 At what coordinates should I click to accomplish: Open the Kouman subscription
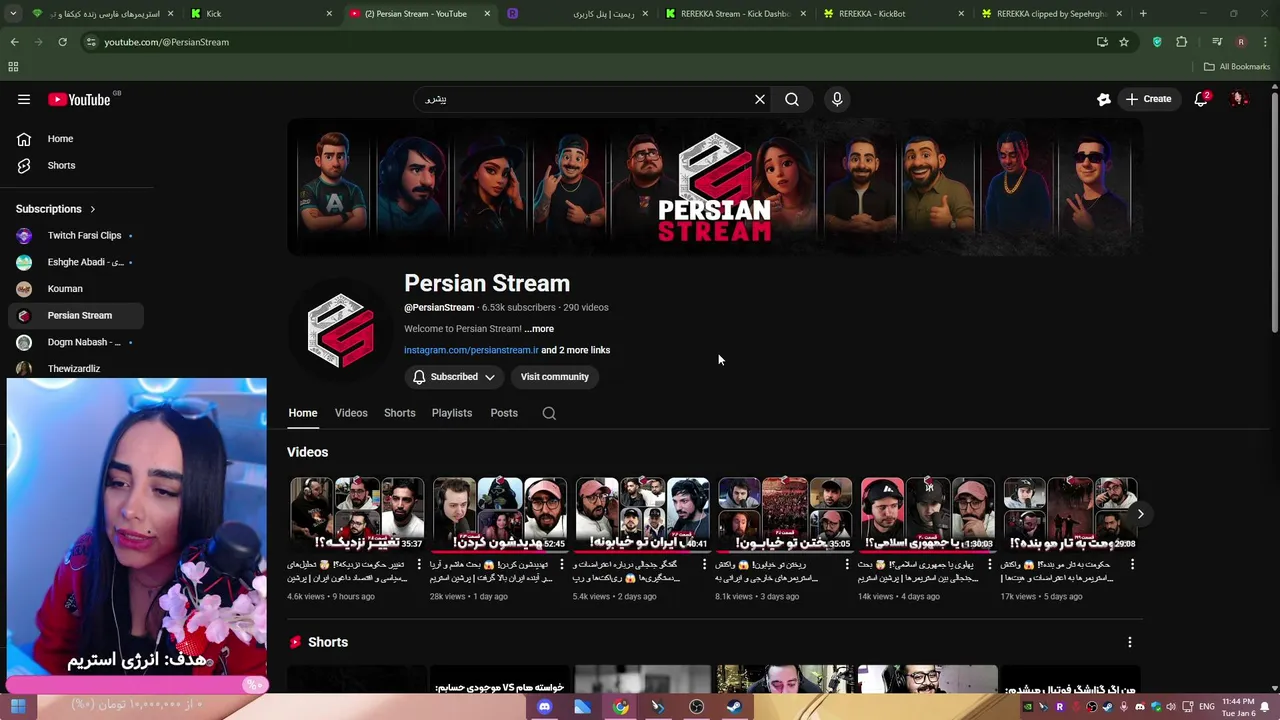pyautogui.click(x=75, y=288)
